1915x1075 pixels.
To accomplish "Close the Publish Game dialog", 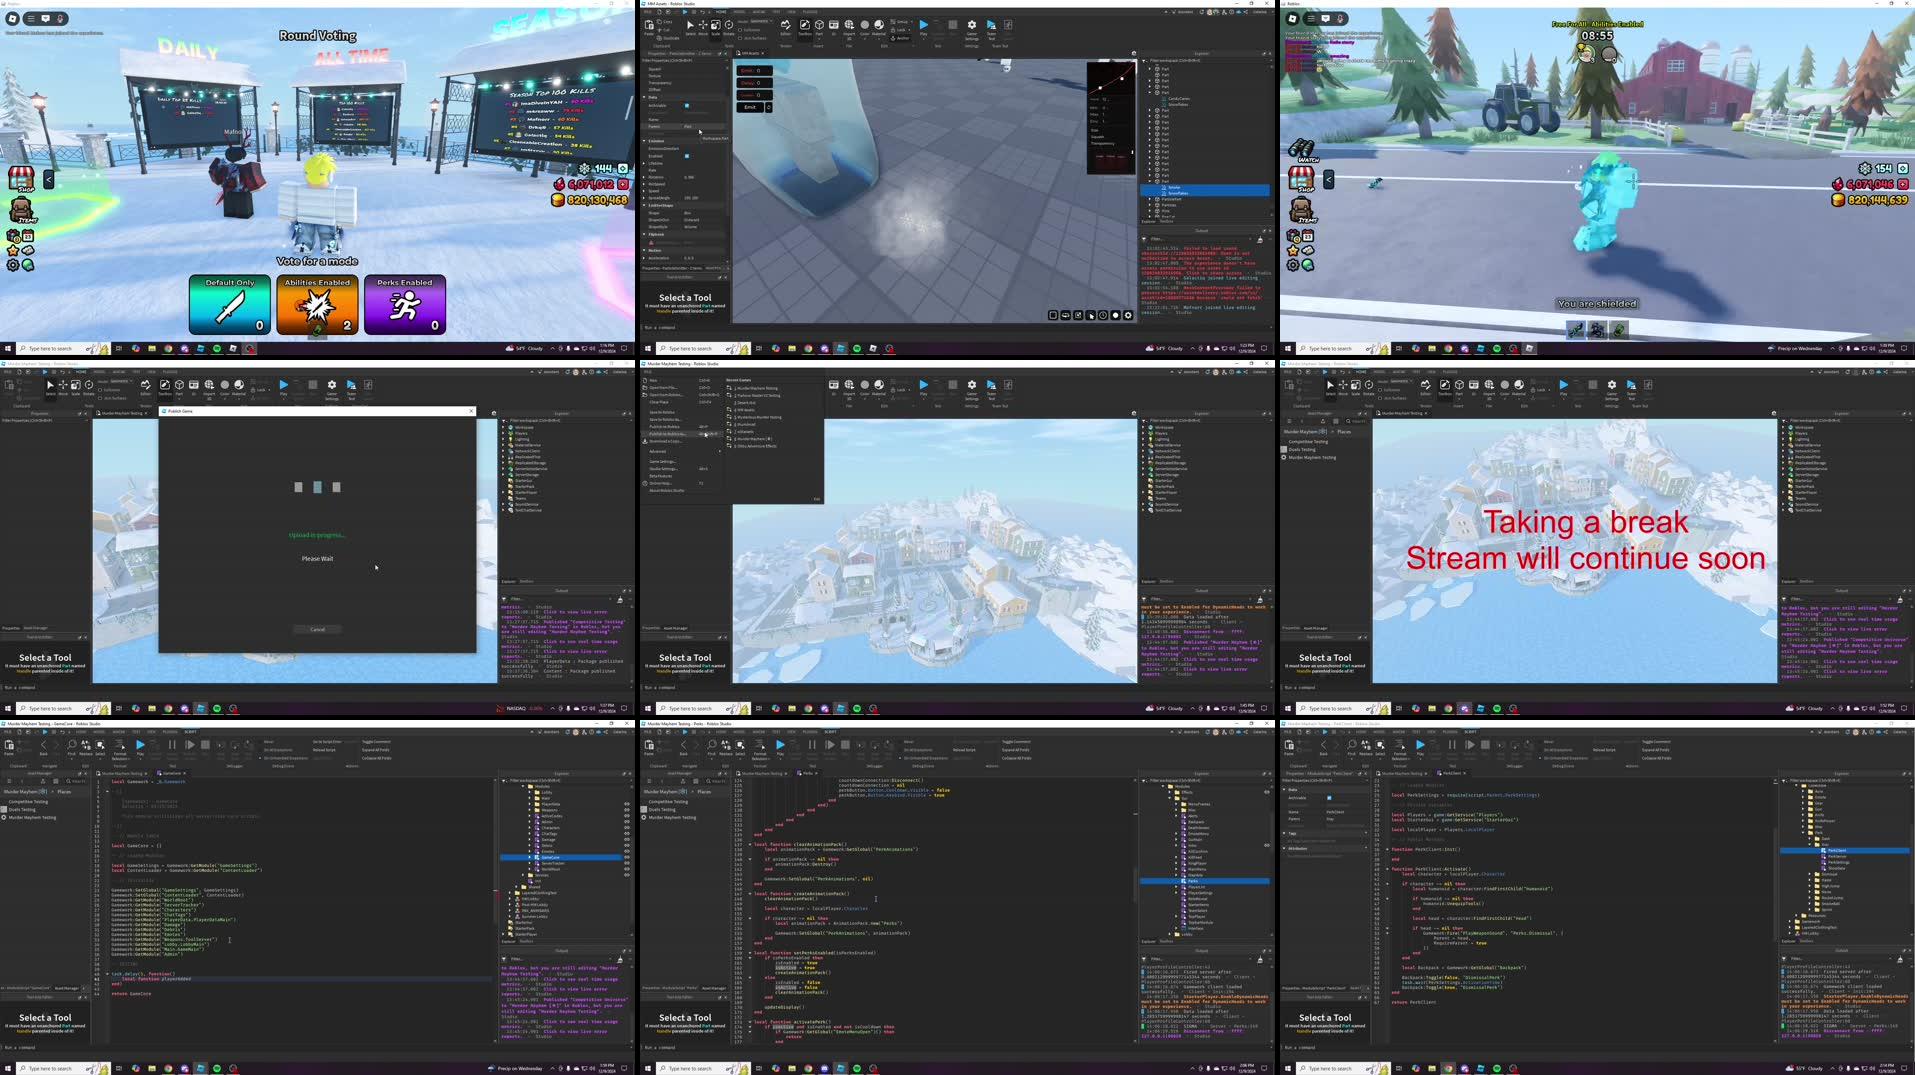I will click(472, 411).
